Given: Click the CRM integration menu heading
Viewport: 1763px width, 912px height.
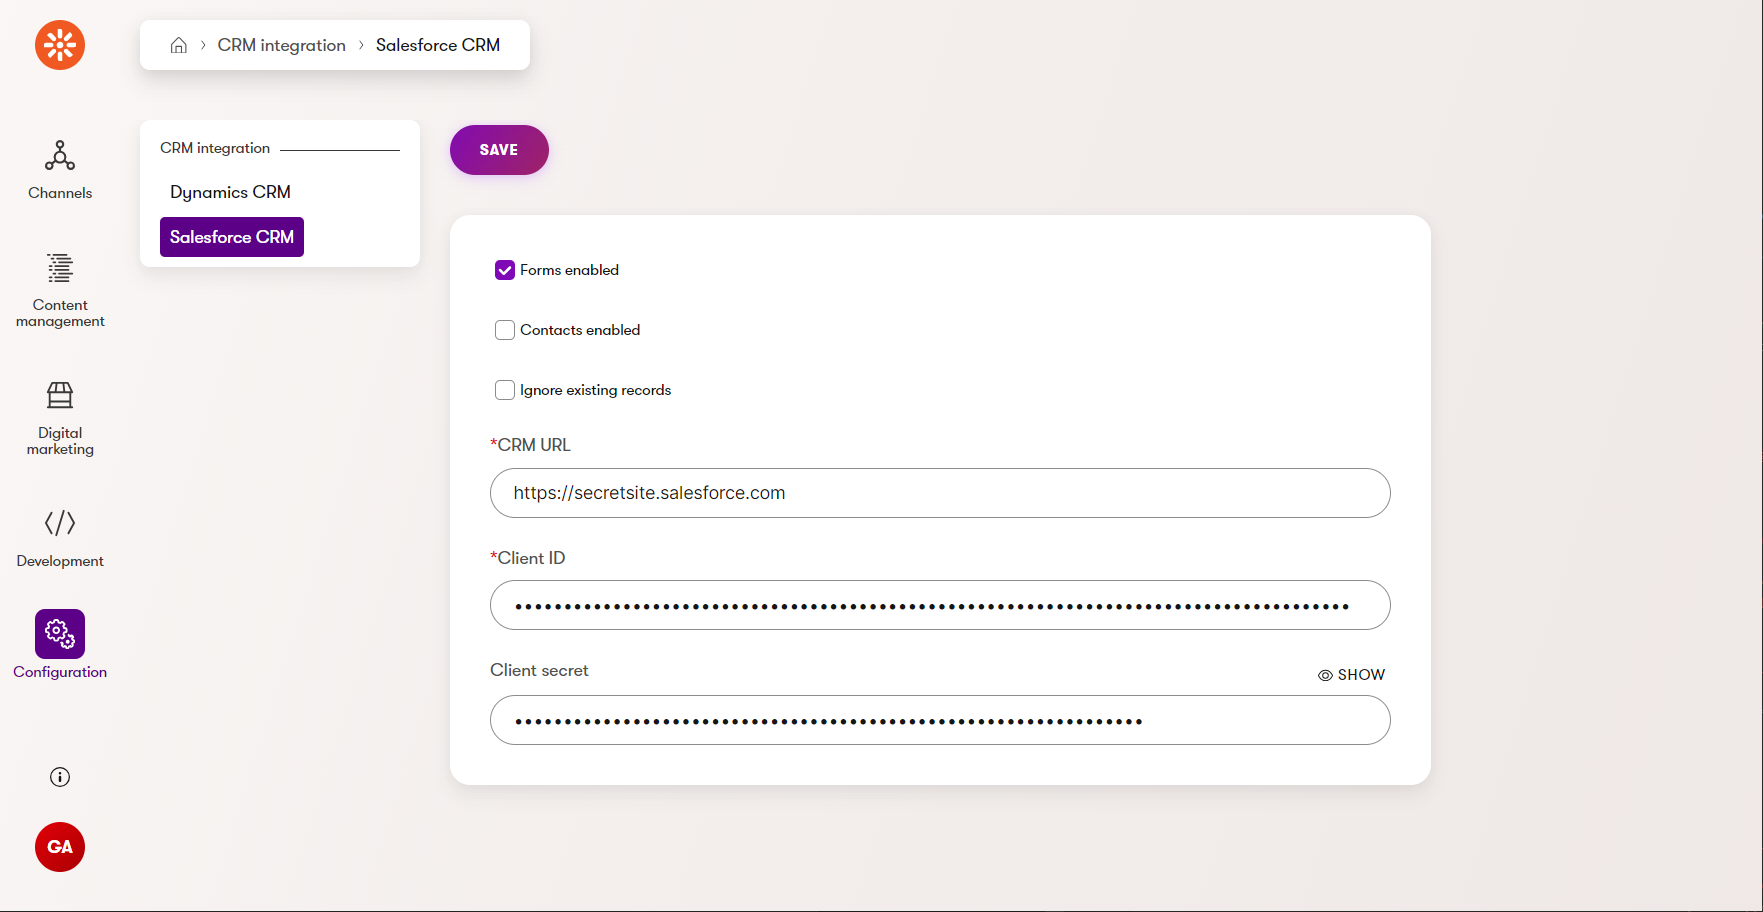Looking at the screenshot, I should (x=215, y=148).
